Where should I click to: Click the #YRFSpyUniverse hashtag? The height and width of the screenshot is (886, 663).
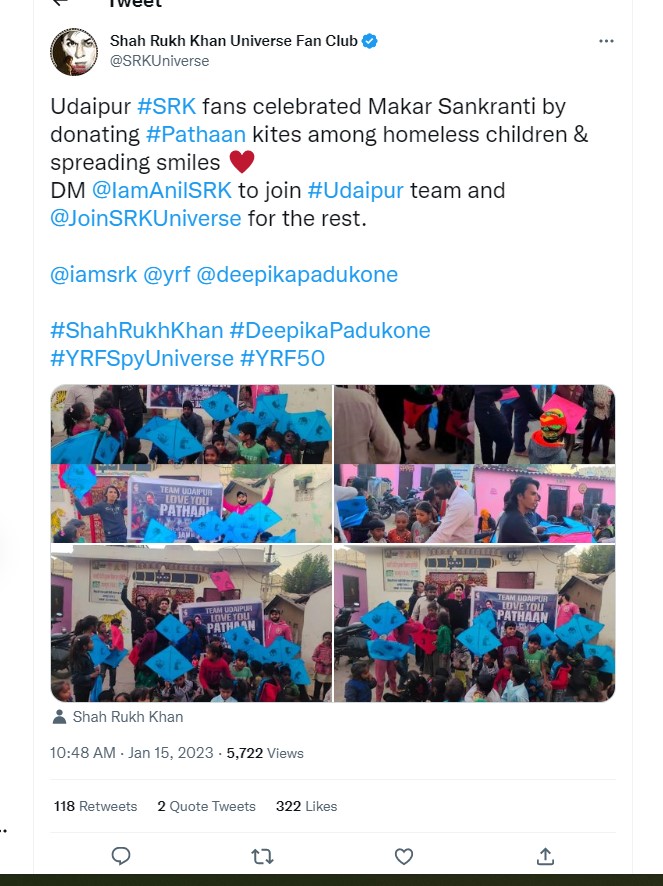(142, 358)
